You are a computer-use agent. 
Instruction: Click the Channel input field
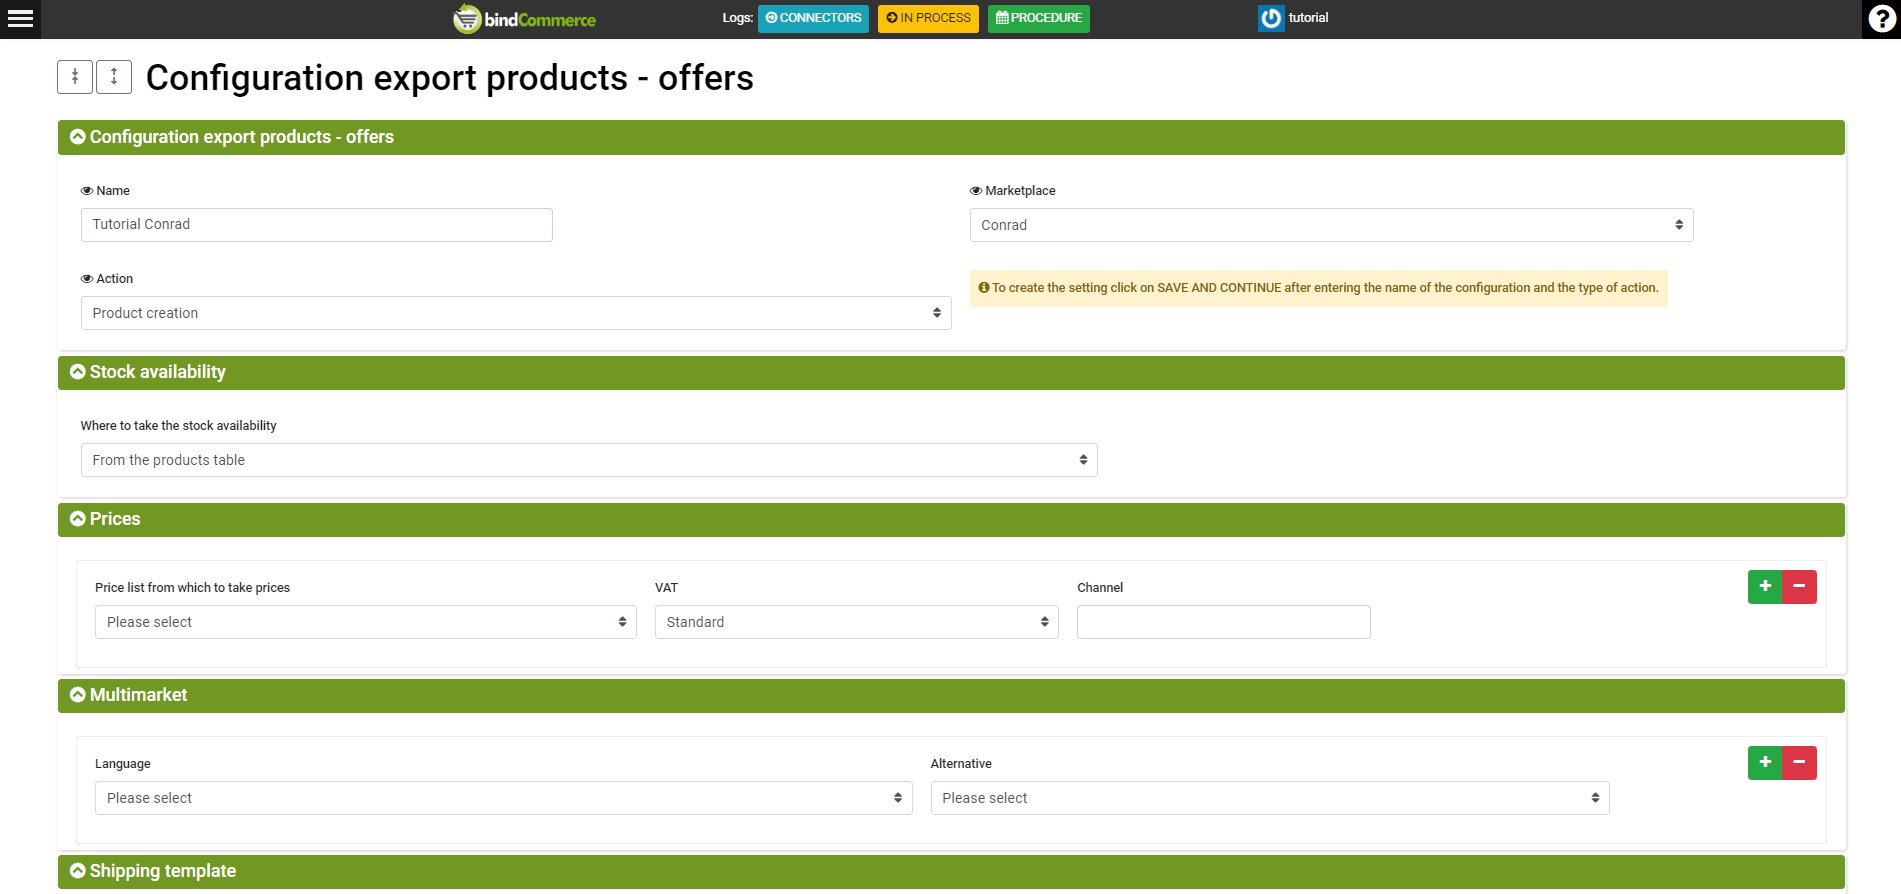(1223, 622)
